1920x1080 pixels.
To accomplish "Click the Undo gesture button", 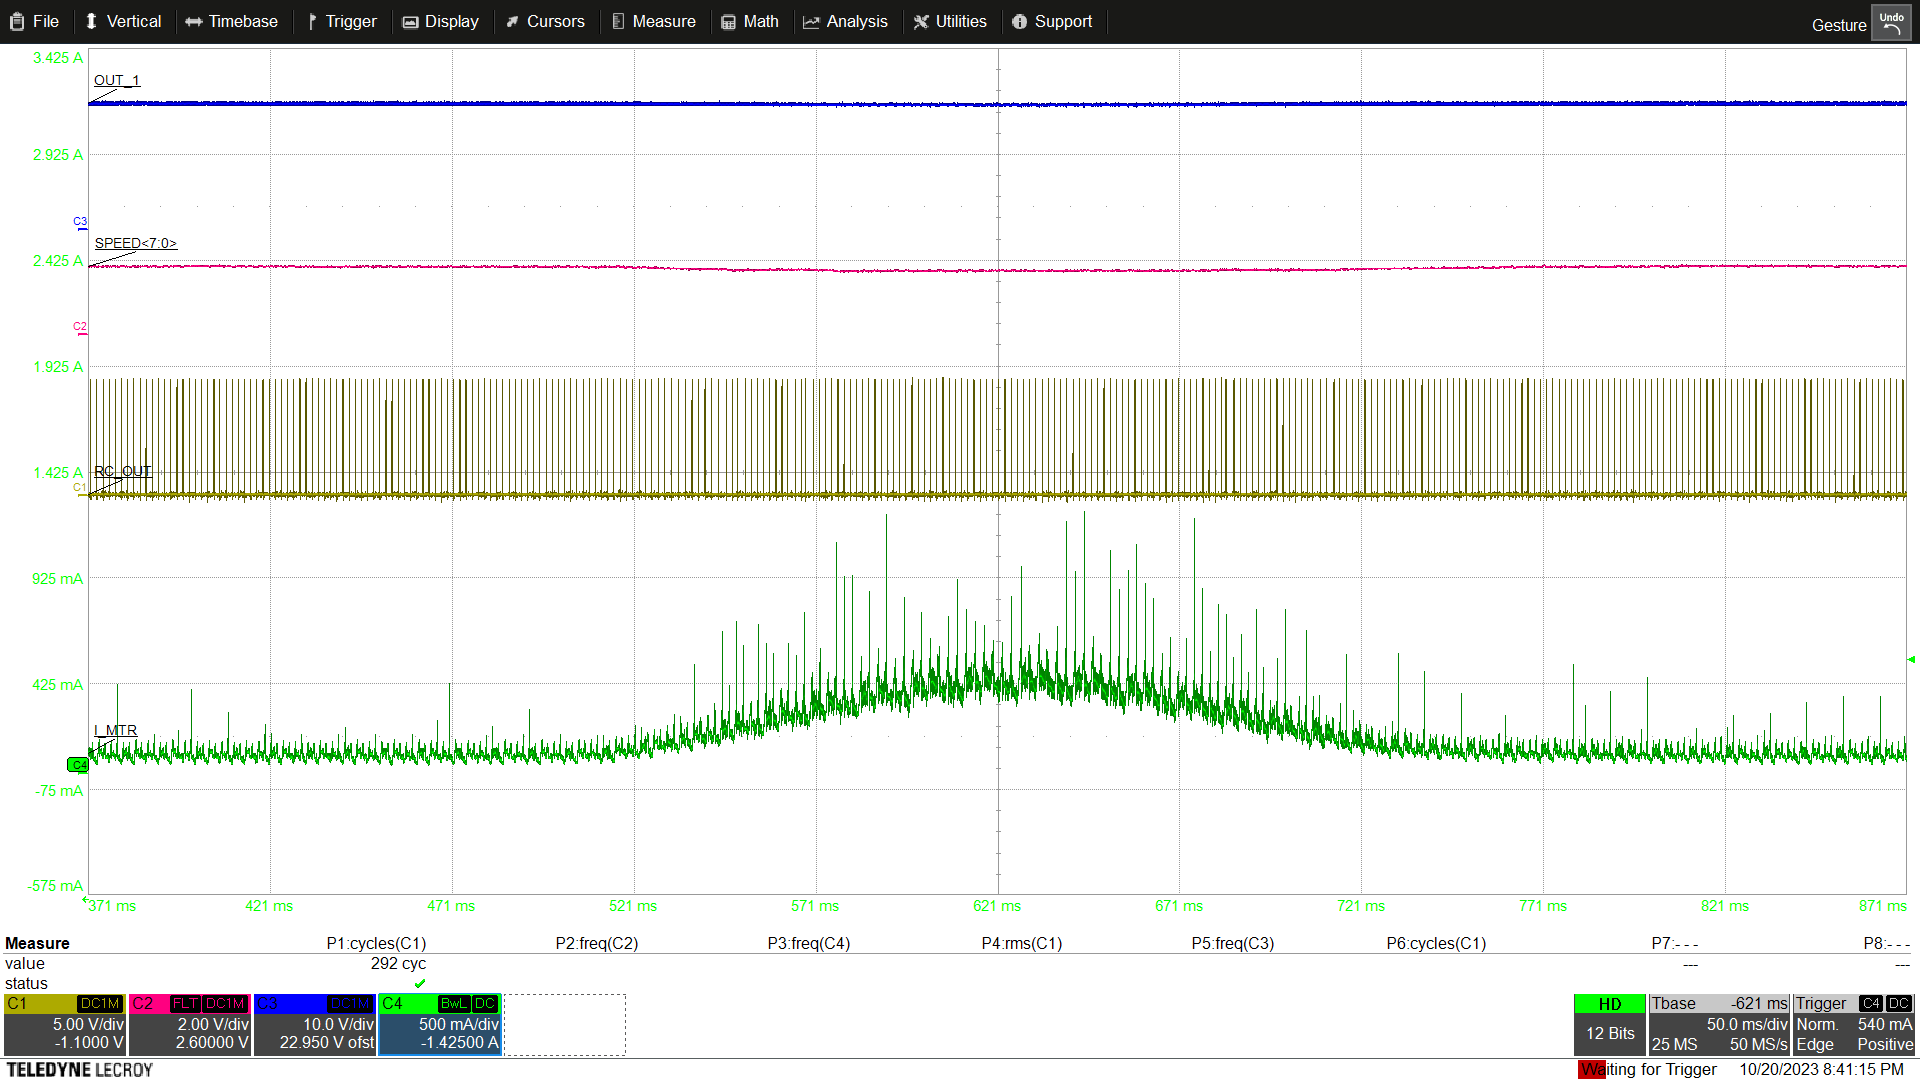I will pyautogui.click(x=1891, y=23).
